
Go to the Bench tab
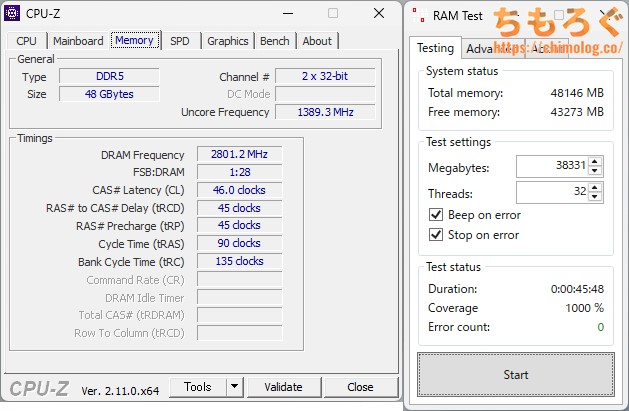click(x=275, y=41)
